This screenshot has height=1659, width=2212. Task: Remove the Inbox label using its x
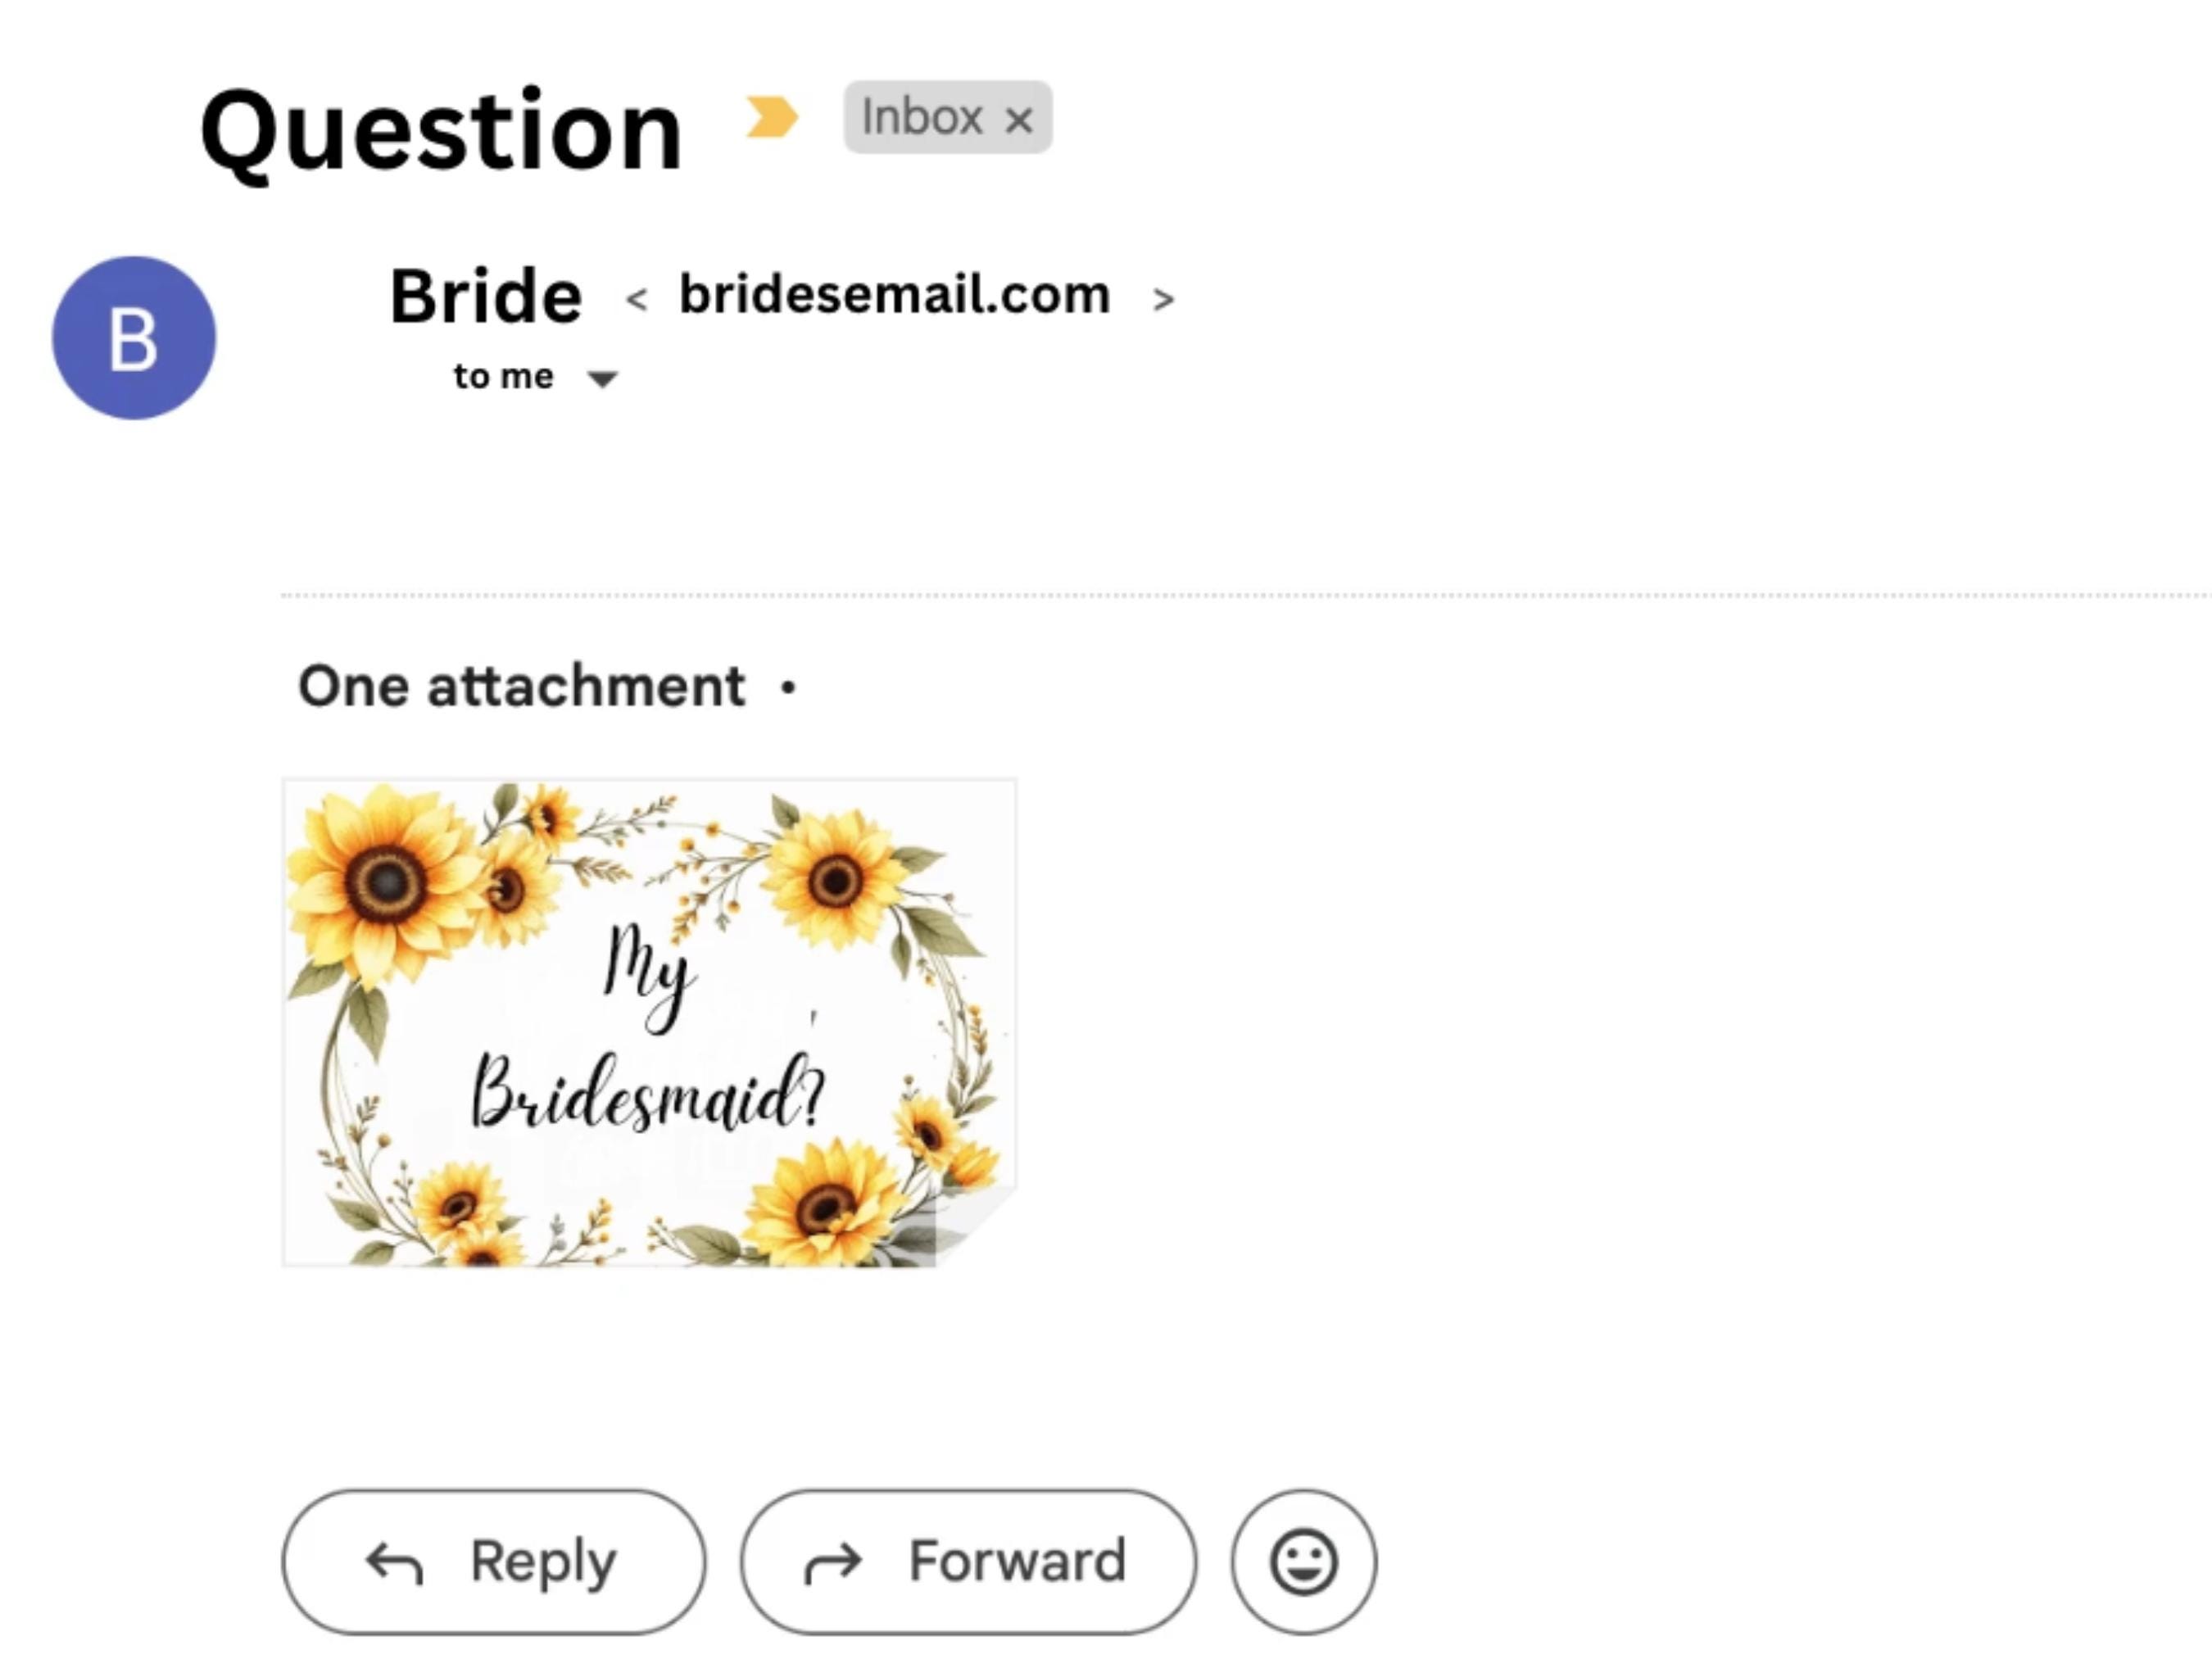point(1019,120)
